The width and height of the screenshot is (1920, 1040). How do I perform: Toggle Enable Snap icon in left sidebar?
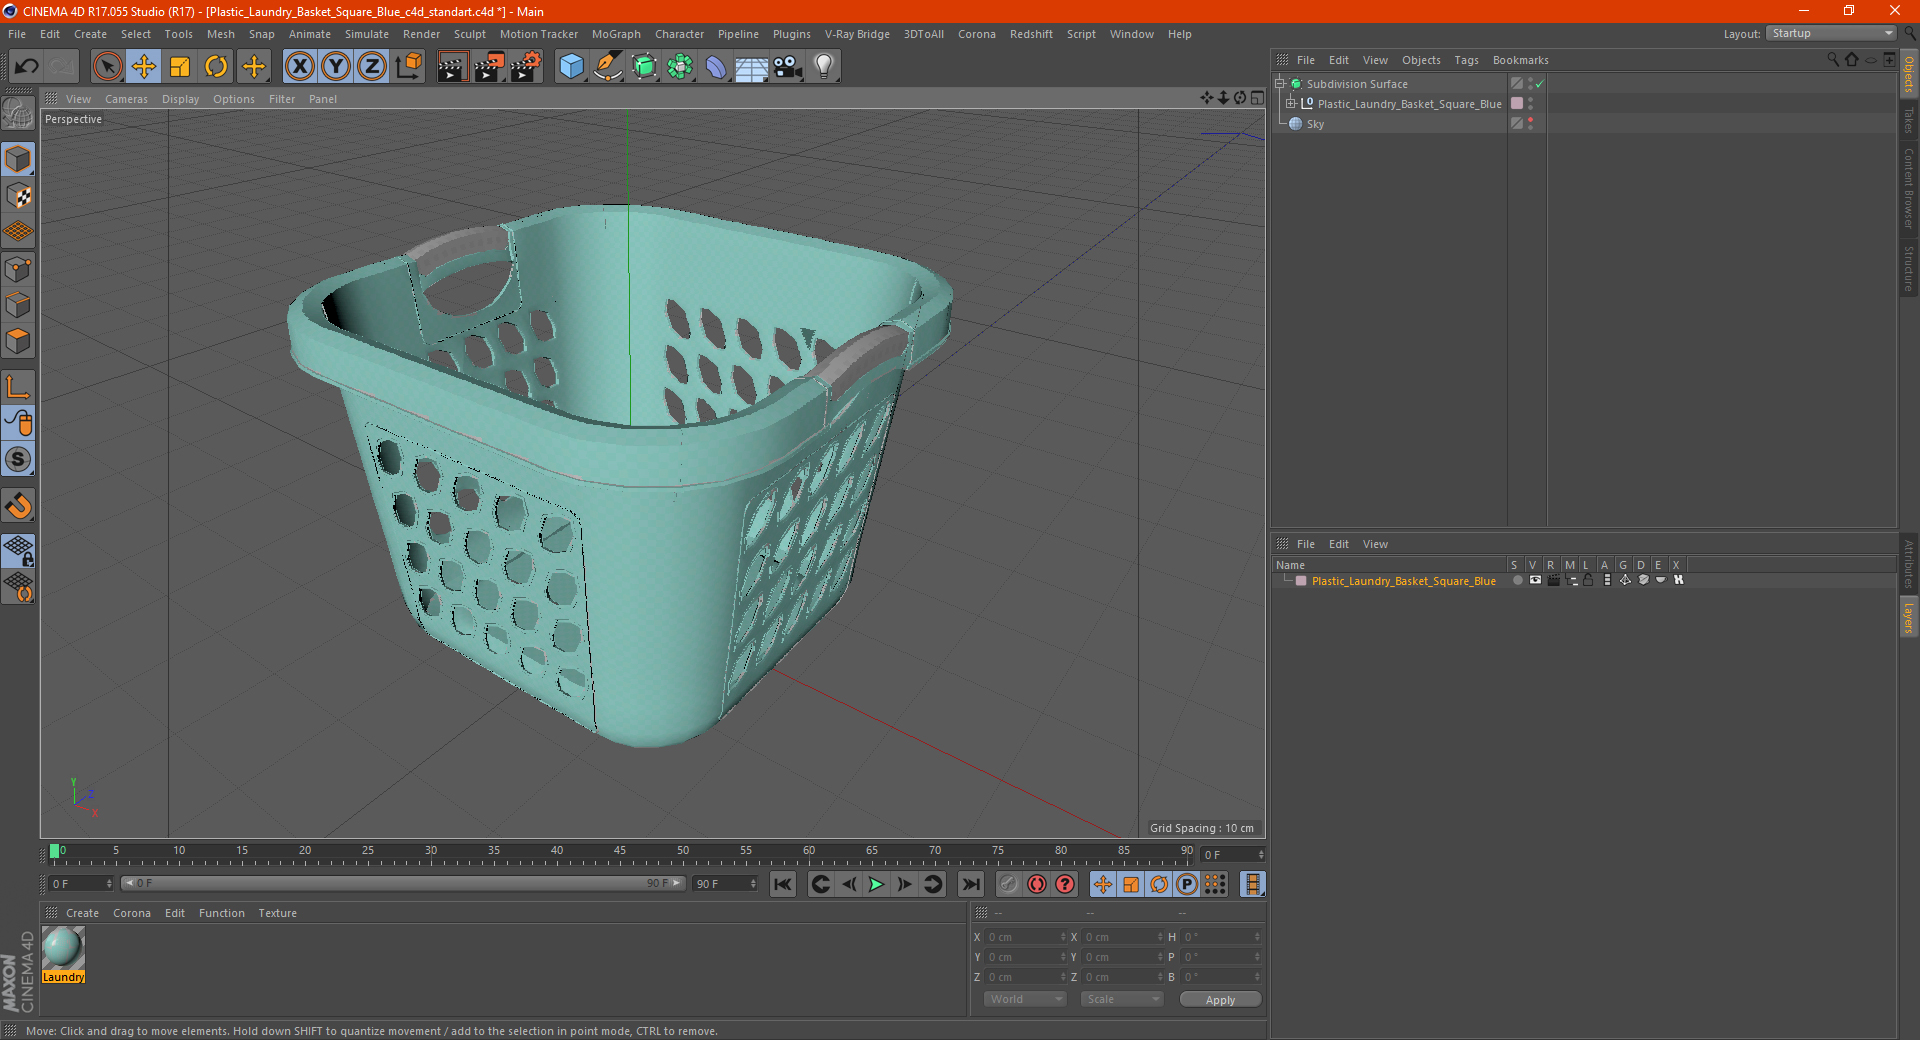point(18,459)
